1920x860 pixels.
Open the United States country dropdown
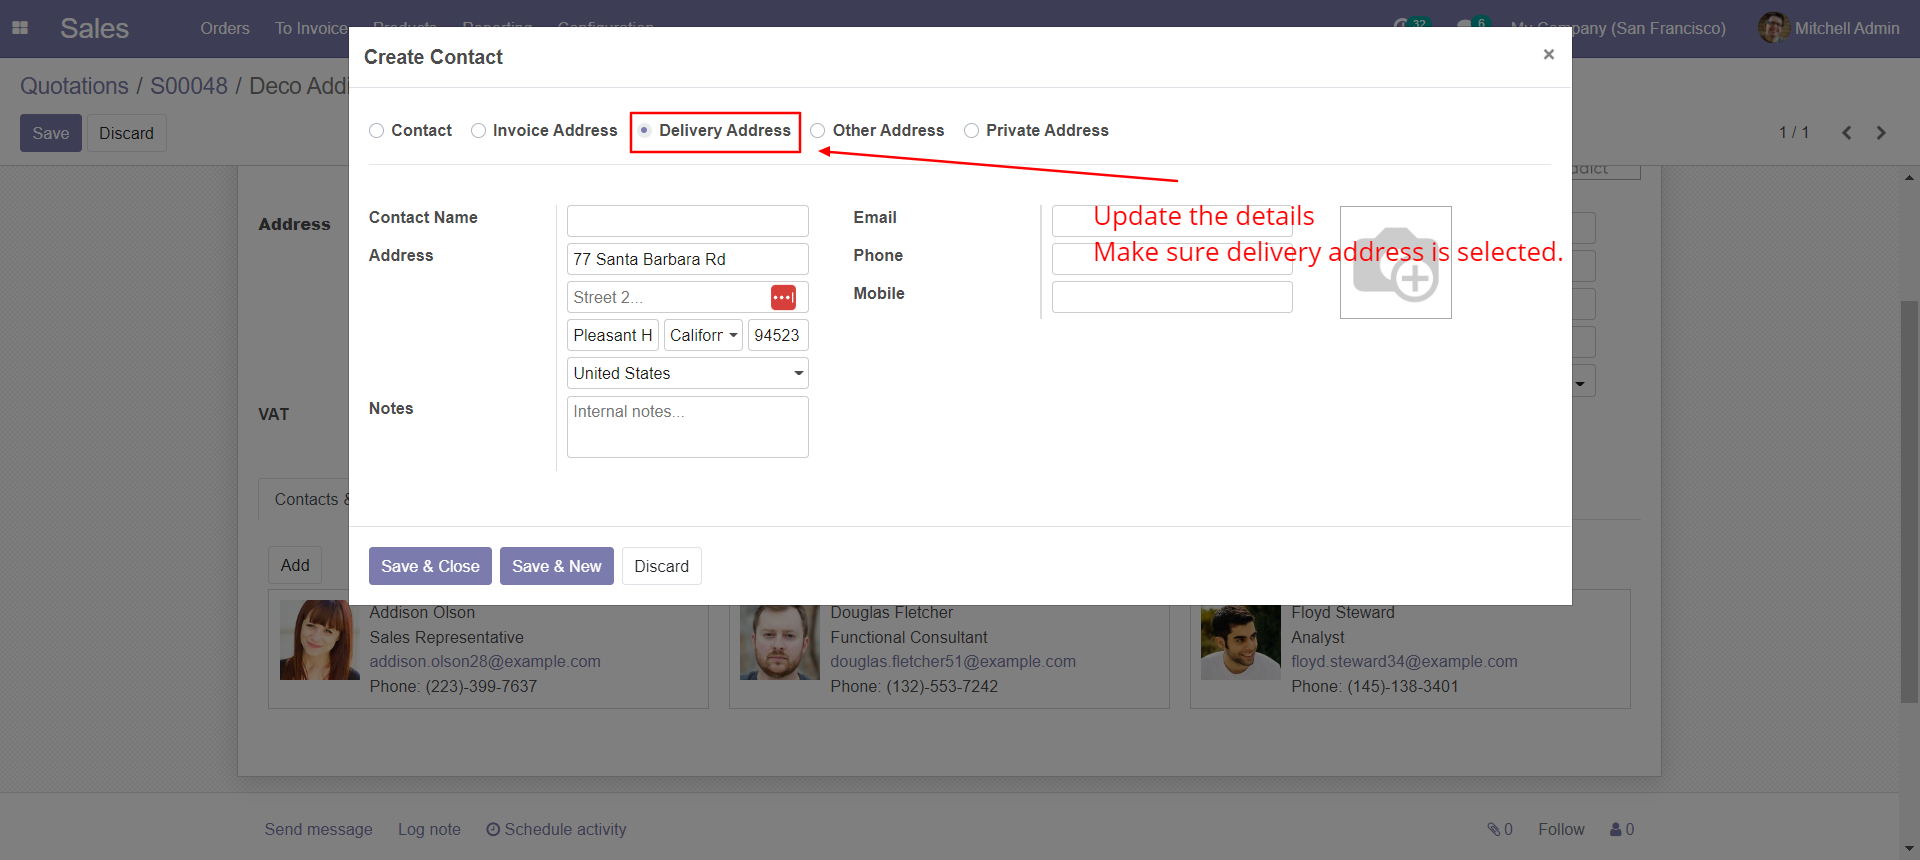tap(687, 373)
